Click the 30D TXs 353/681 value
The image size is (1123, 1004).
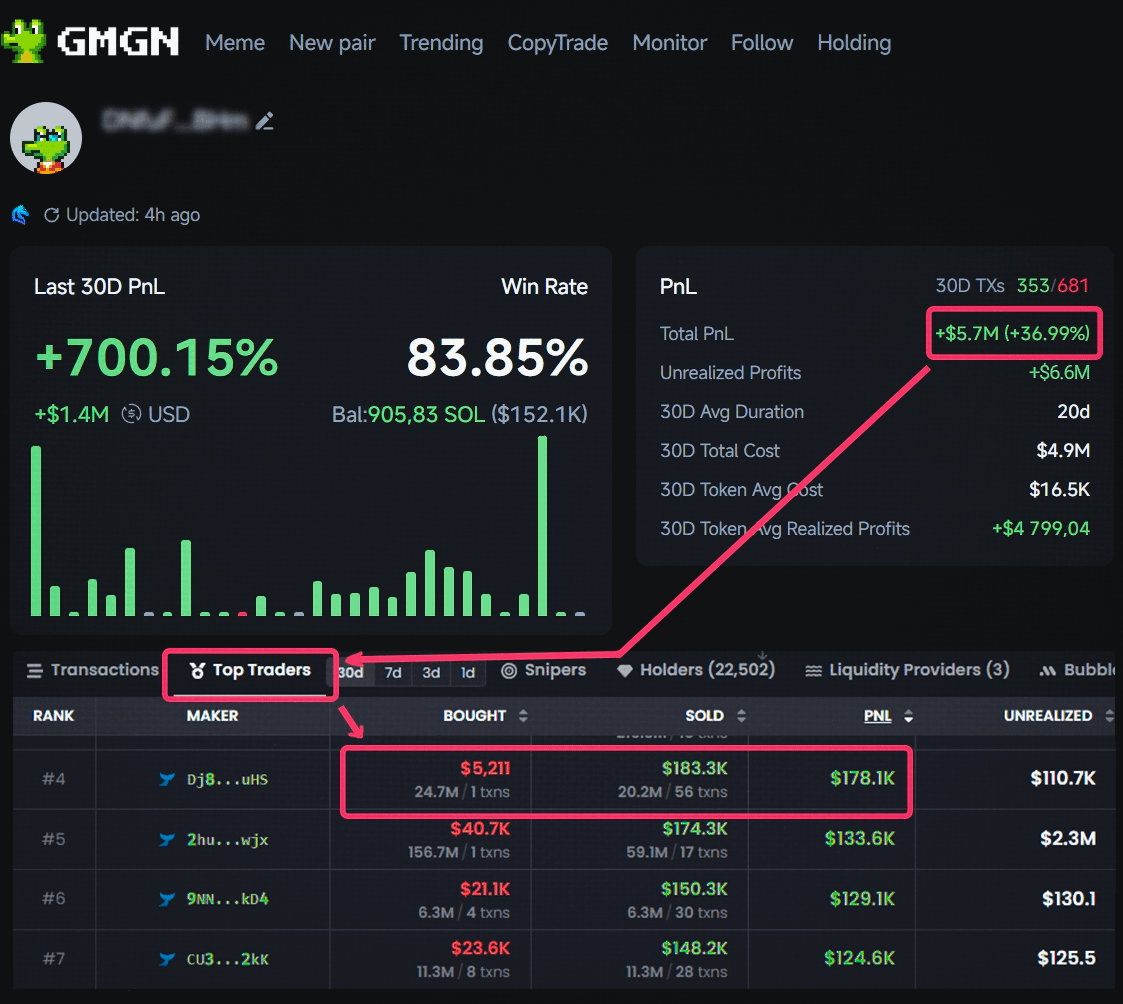(x=1052, y=286)
